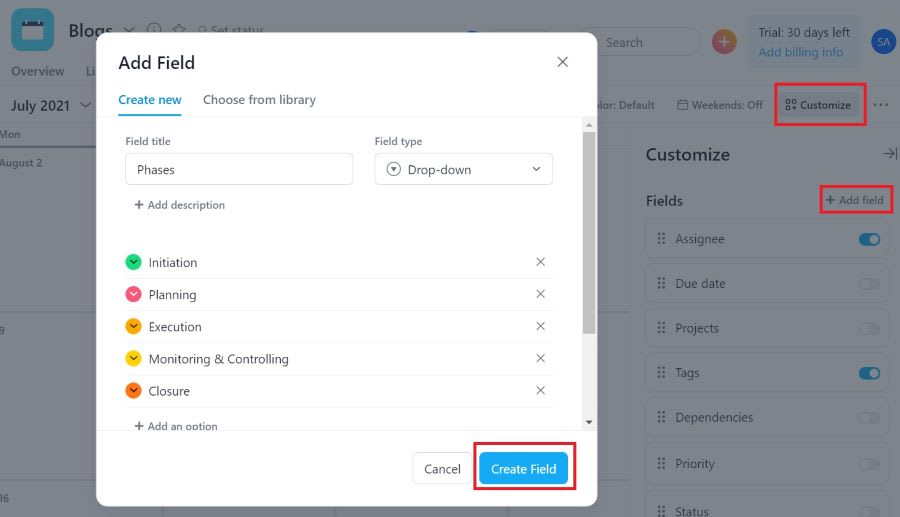Remove the Execution option
The image size is (900, 517).
coord(540,326)
